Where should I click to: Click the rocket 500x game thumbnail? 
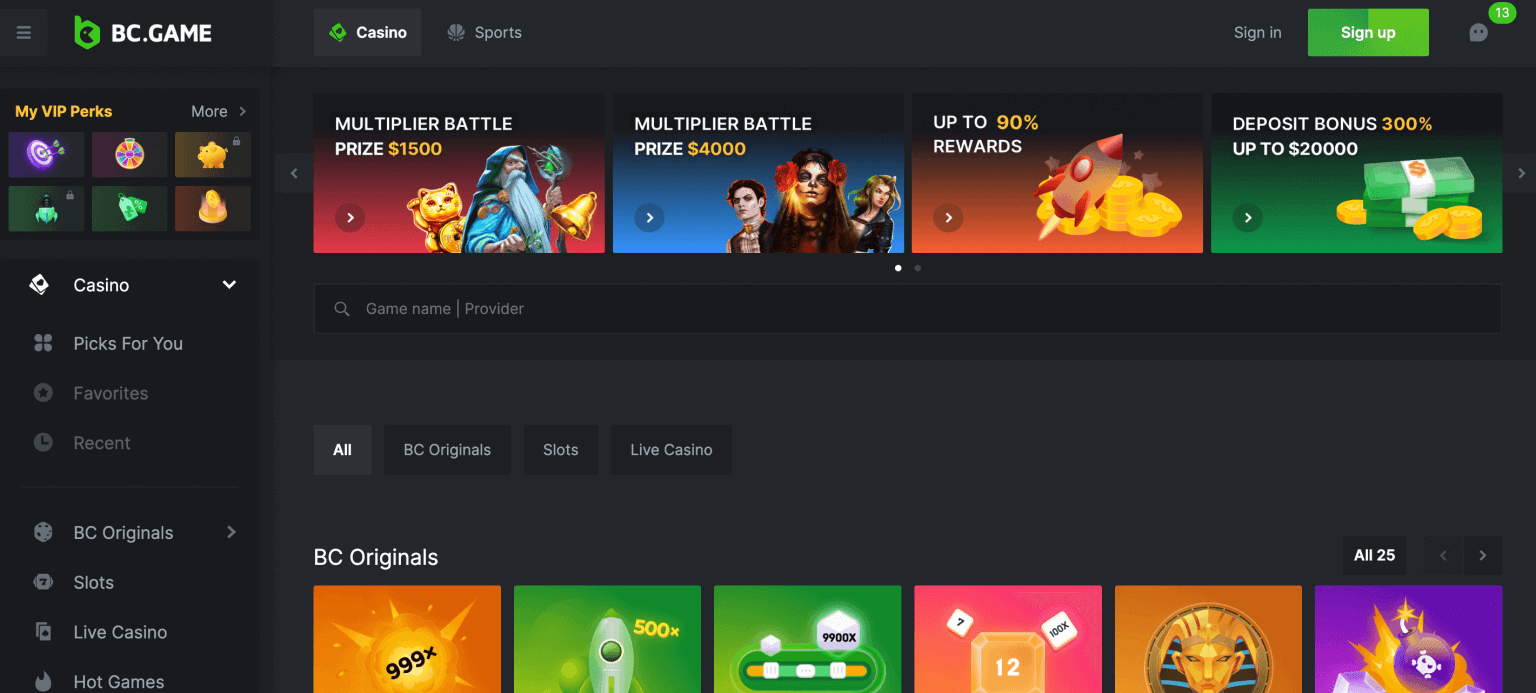[607, 639]
